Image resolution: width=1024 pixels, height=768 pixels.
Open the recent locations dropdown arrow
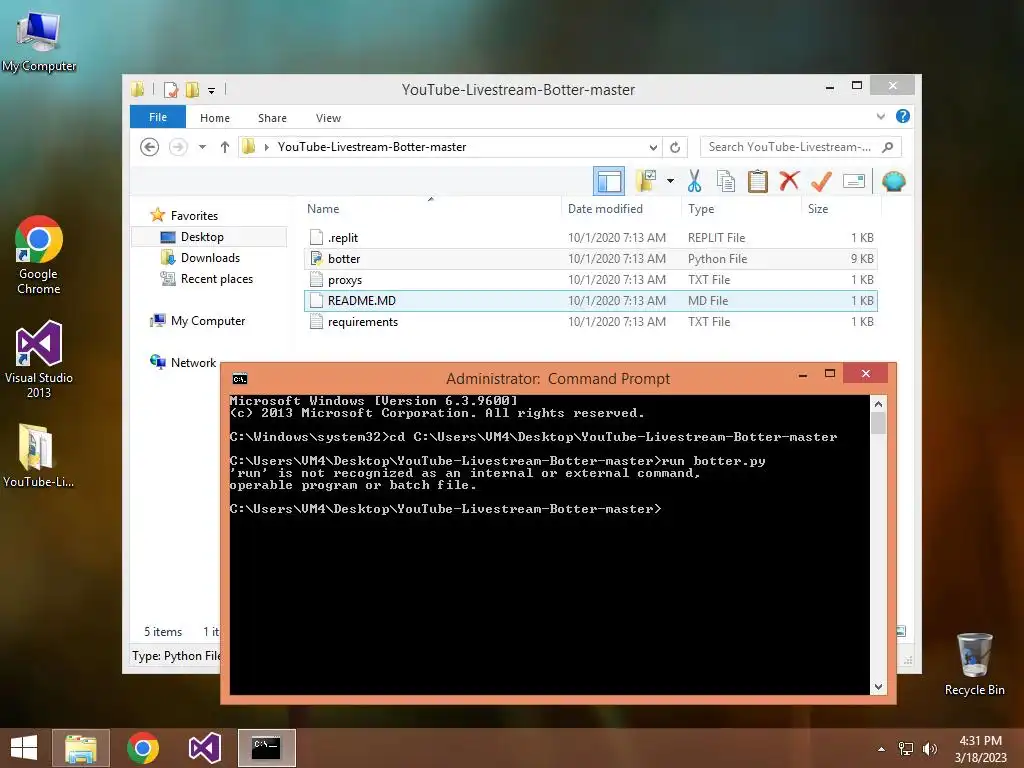pyautogui.click(x=202, y=147)
